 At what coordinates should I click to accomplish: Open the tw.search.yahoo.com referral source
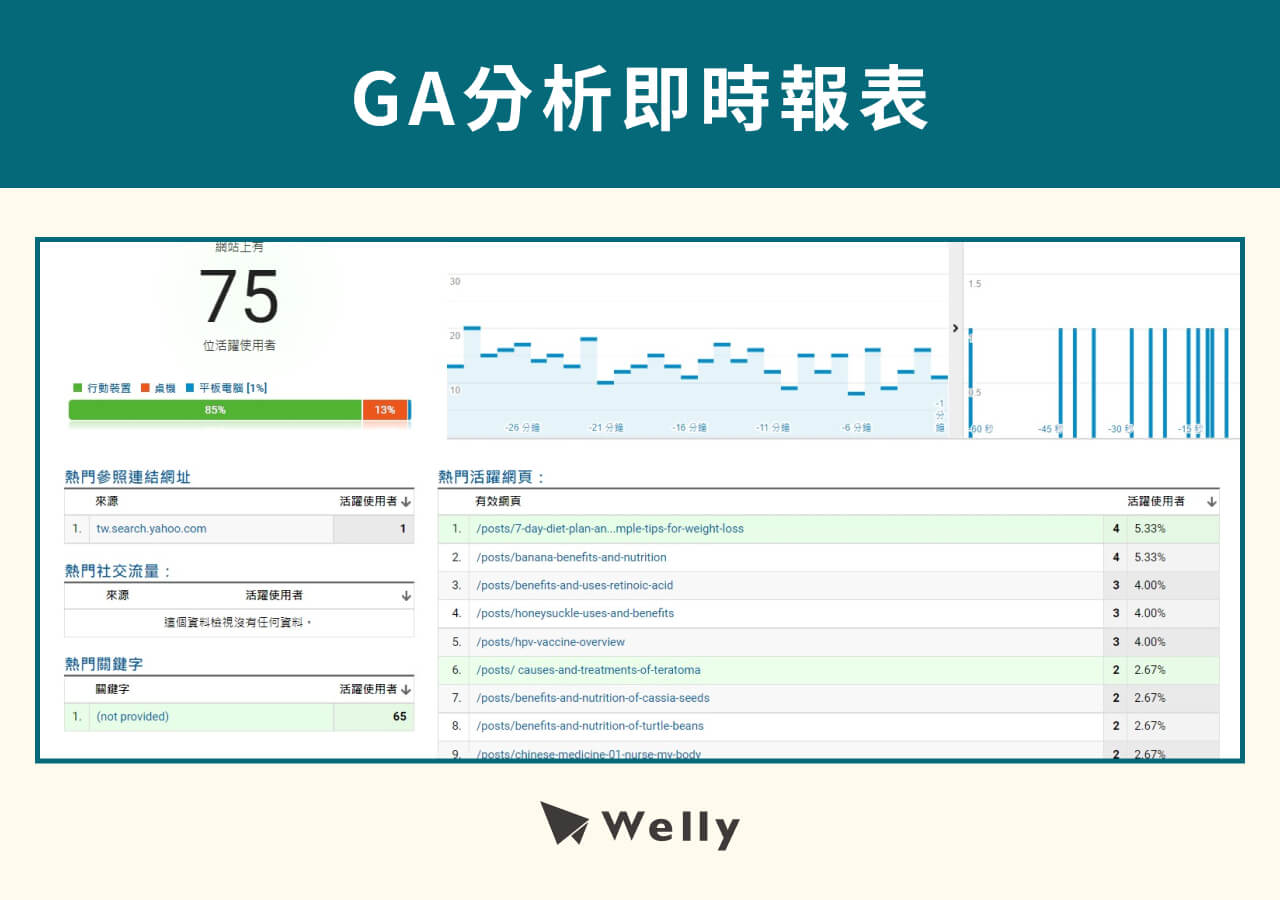(x=152, y=529)
